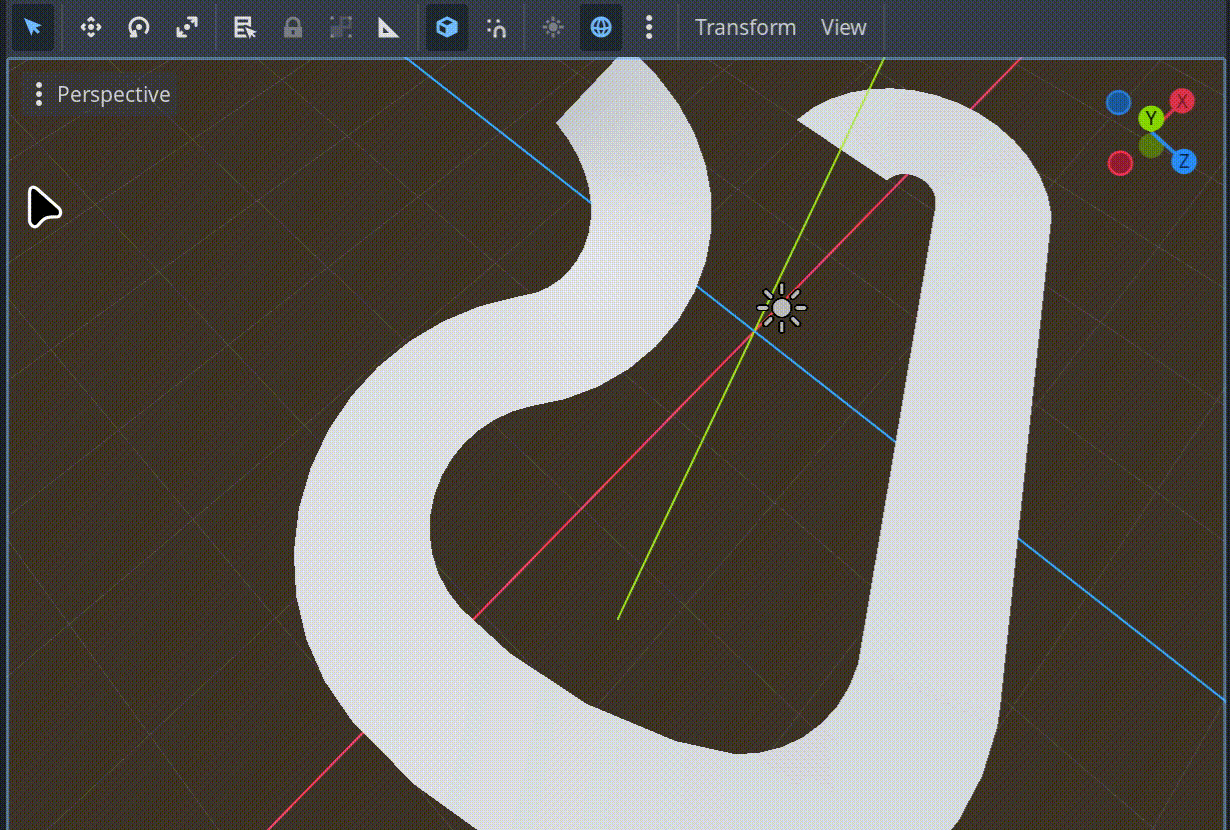
Task: Open the Transform menu
Action: (745, 27)
